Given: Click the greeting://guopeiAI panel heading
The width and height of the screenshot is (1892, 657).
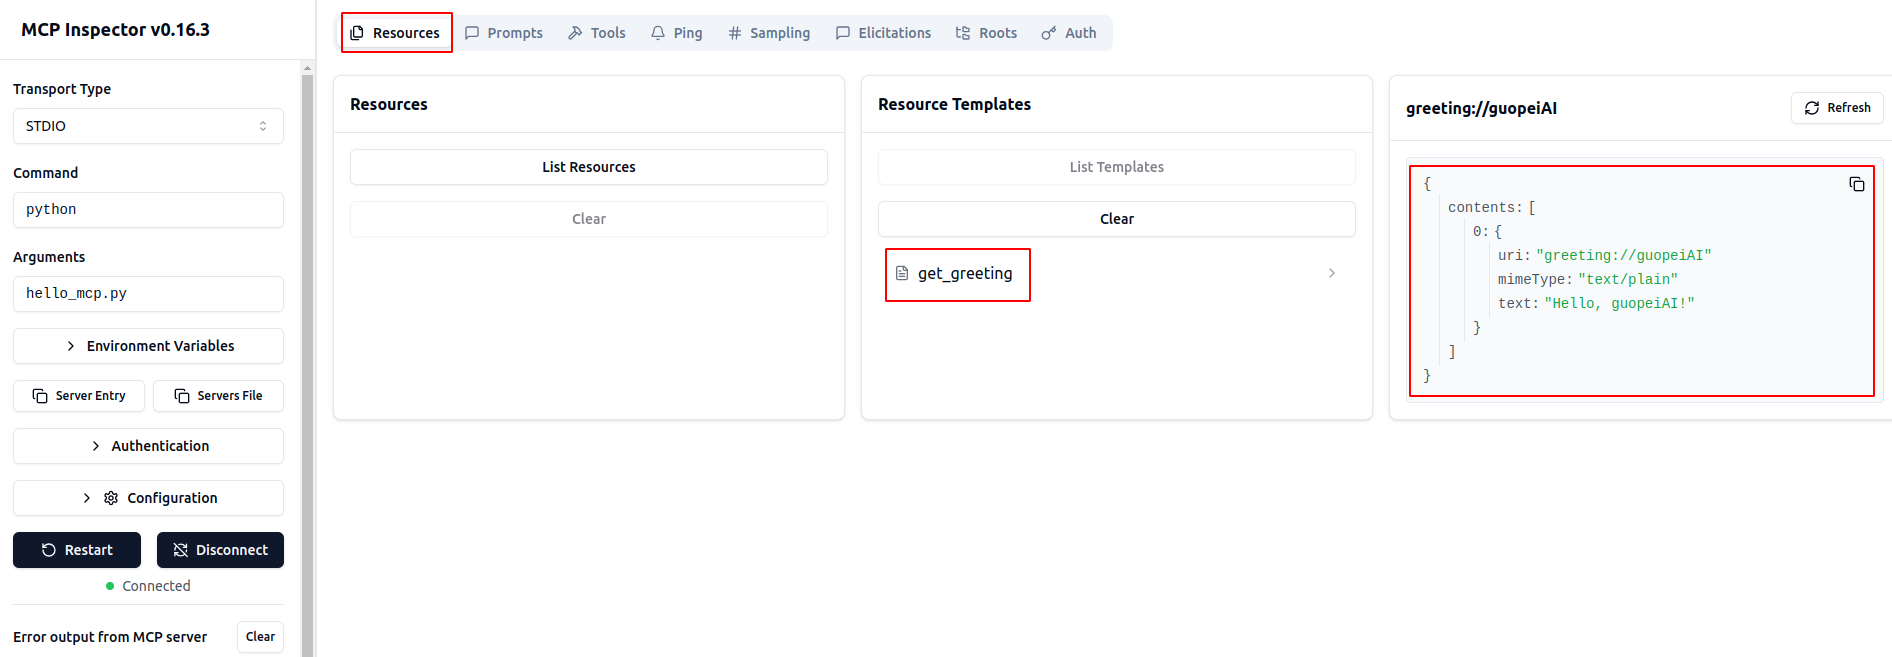Looking at the screenshot, I should pos(1481,108).
